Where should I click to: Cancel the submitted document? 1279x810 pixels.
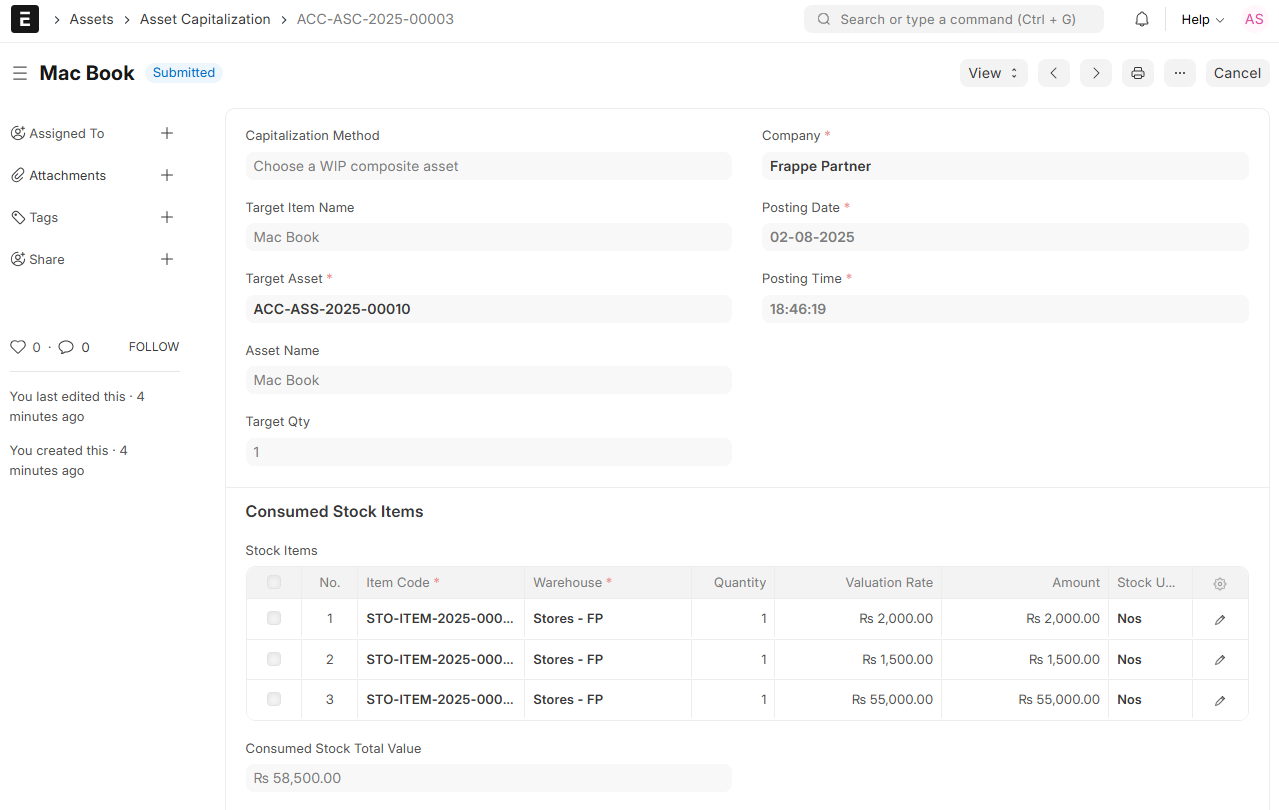pyautogui.click(x=1237, y=73)
